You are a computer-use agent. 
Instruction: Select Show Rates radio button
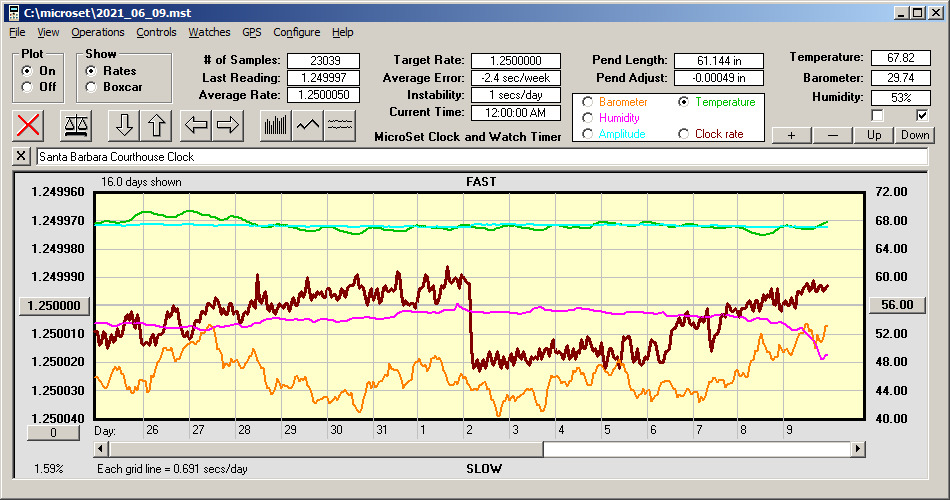[x=91, y=71]
